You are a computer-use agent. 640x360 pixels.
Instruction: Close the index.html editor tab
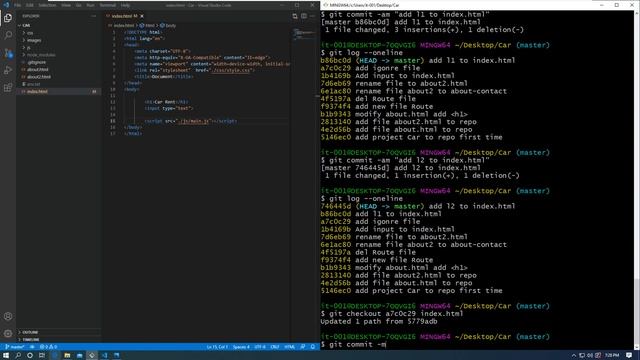point(142,16)
